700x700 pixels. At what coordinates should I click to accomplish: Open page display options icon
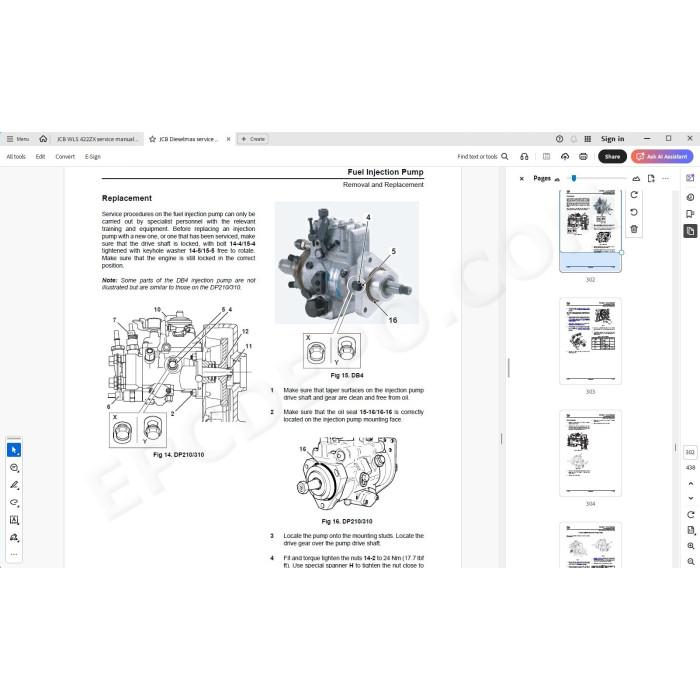click(691, 530)
